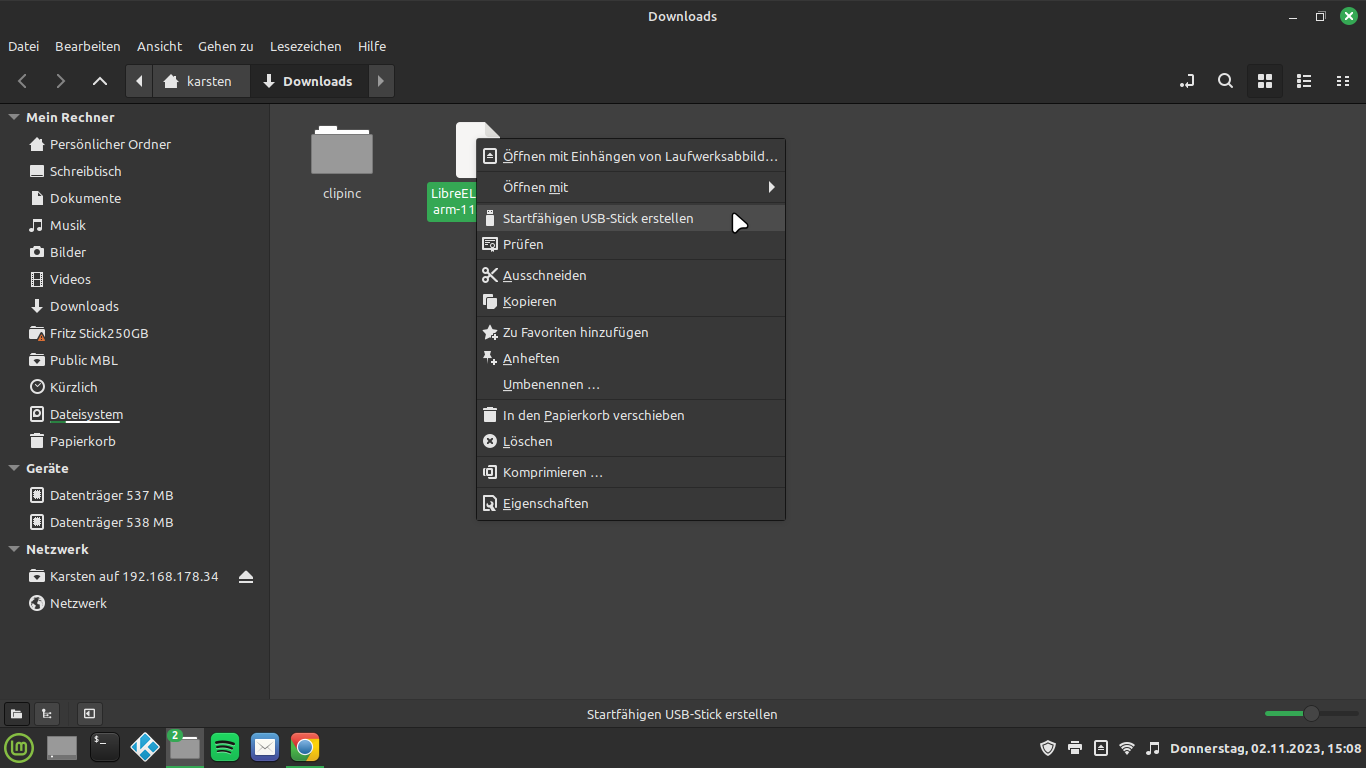Open the Bearbeiten menu
This screenshot has width=1366, height=768.
(x=88, y=46)
